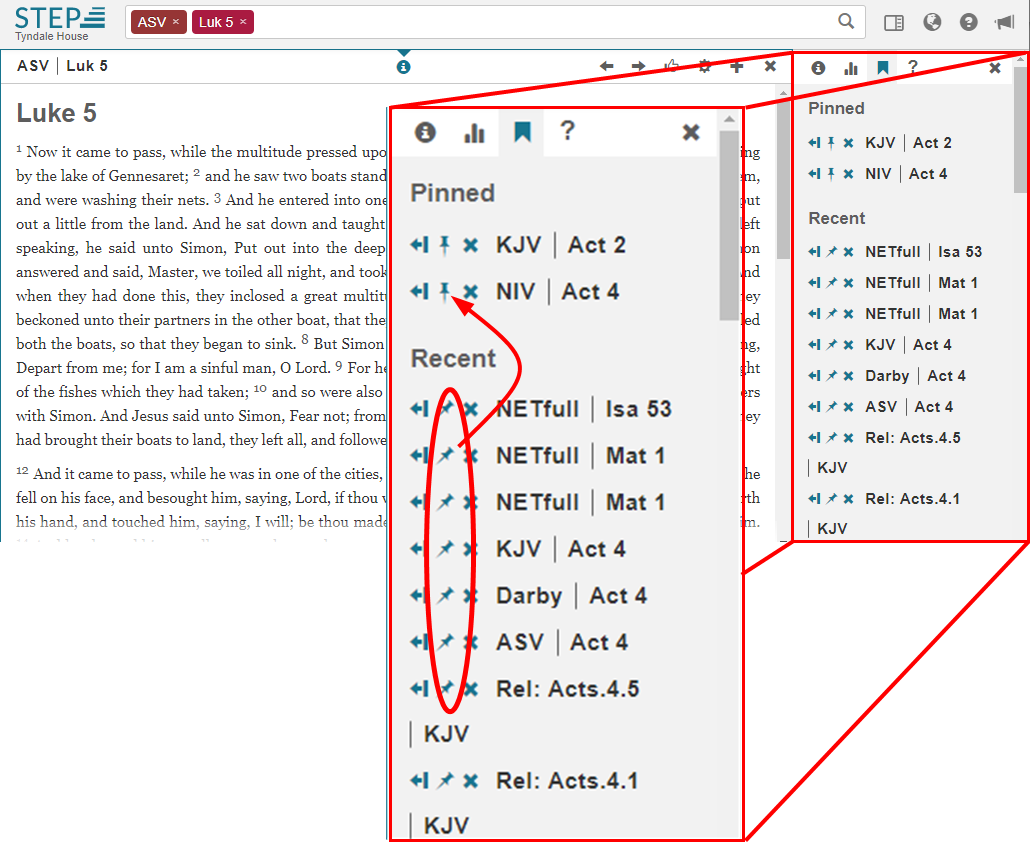1030x842 pixels.
Task: Add a new panel using the plus icon
Action: (737, 65)
